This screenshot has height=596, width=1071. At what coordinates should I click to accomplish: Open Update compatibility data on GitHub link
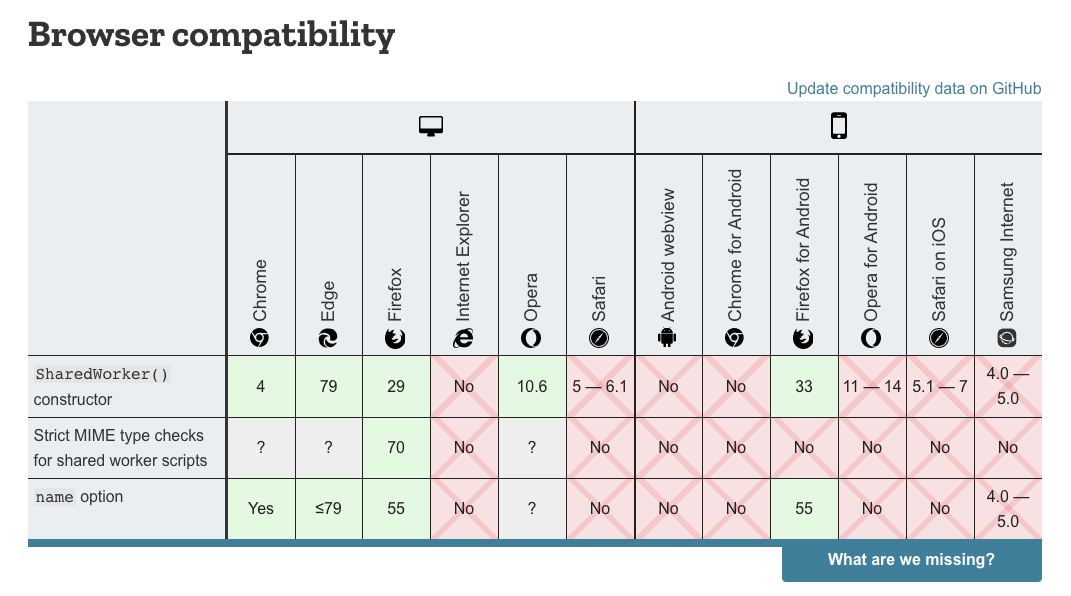(x=914, y=89)
